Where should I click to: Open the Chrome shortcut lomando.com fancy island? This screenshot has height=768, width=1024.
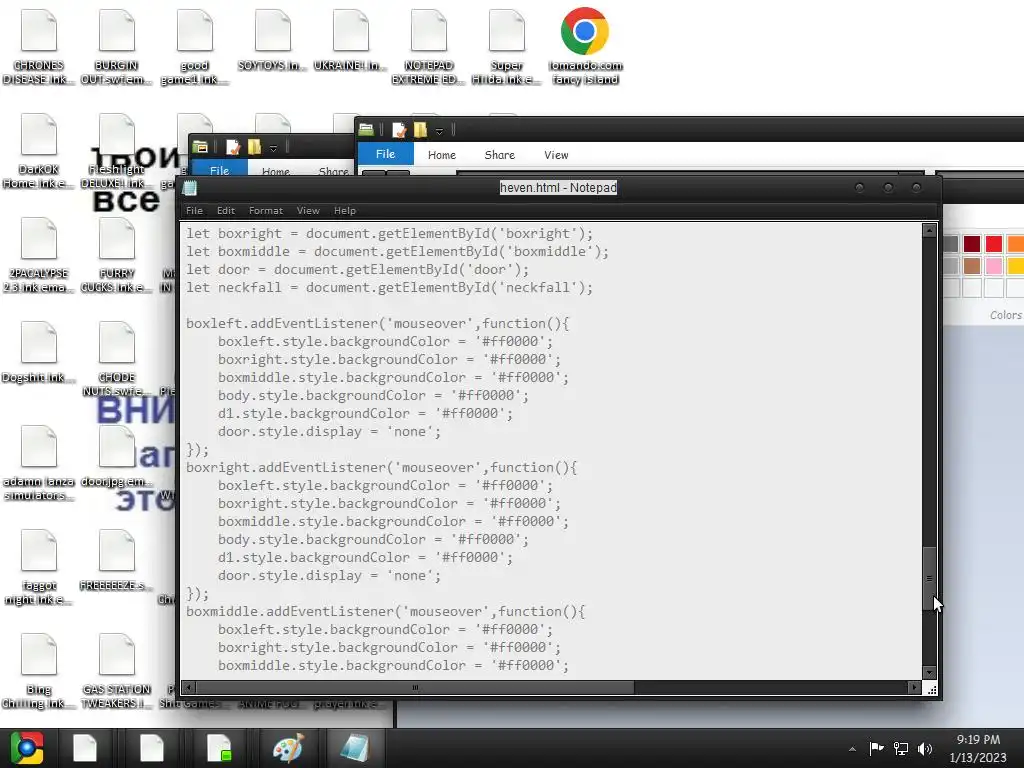click(584, 46)
